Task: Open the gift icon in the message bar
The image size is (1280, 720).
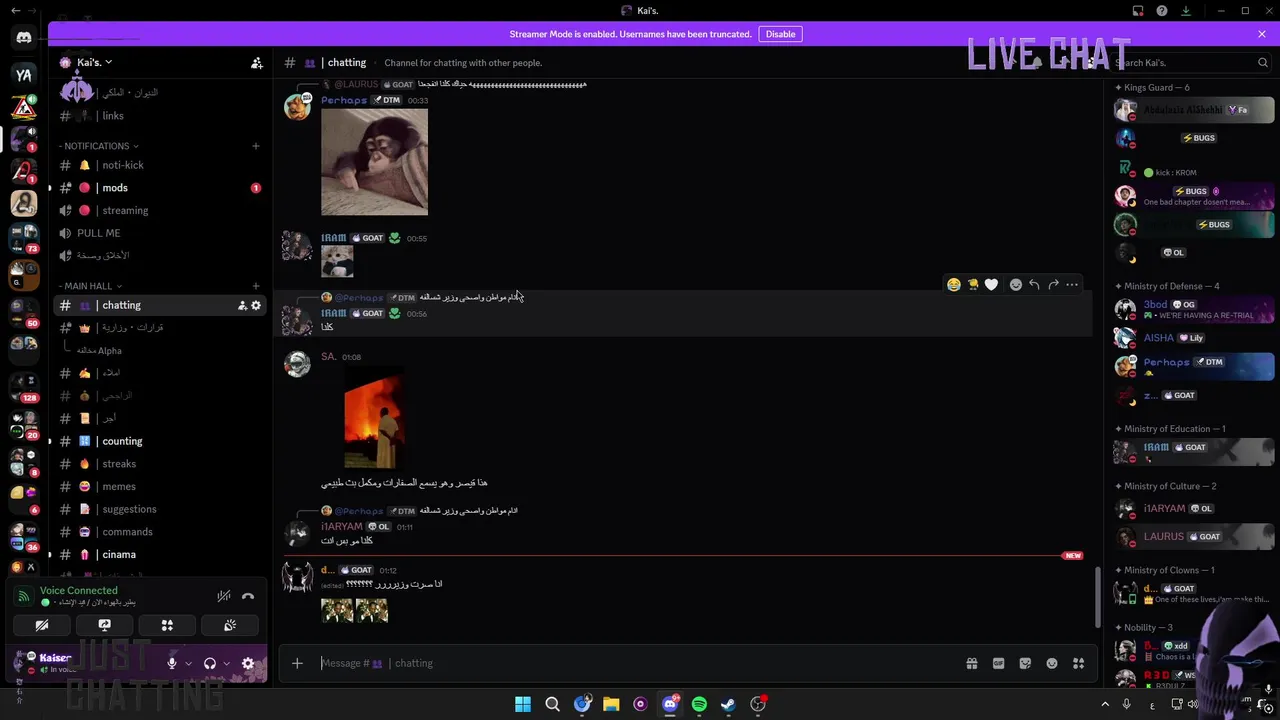Action: tap(971, 663)
